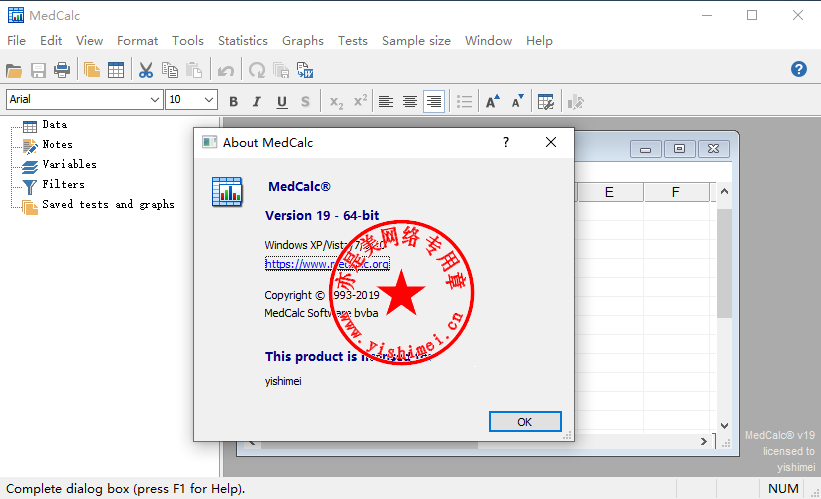Image resolution: width=821 pixels, height=499 pixels.
Task: Click the Cut scissors icon
Action: click(146, 70)
